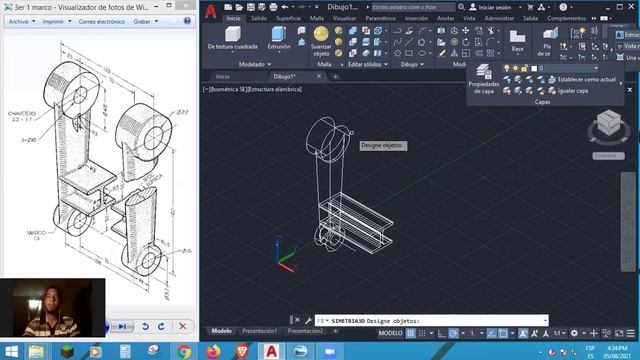The width and height of the screenshot is (640, 360).
Task: Click the Move tool cross-arrows icon
Action: click(466, 31)
